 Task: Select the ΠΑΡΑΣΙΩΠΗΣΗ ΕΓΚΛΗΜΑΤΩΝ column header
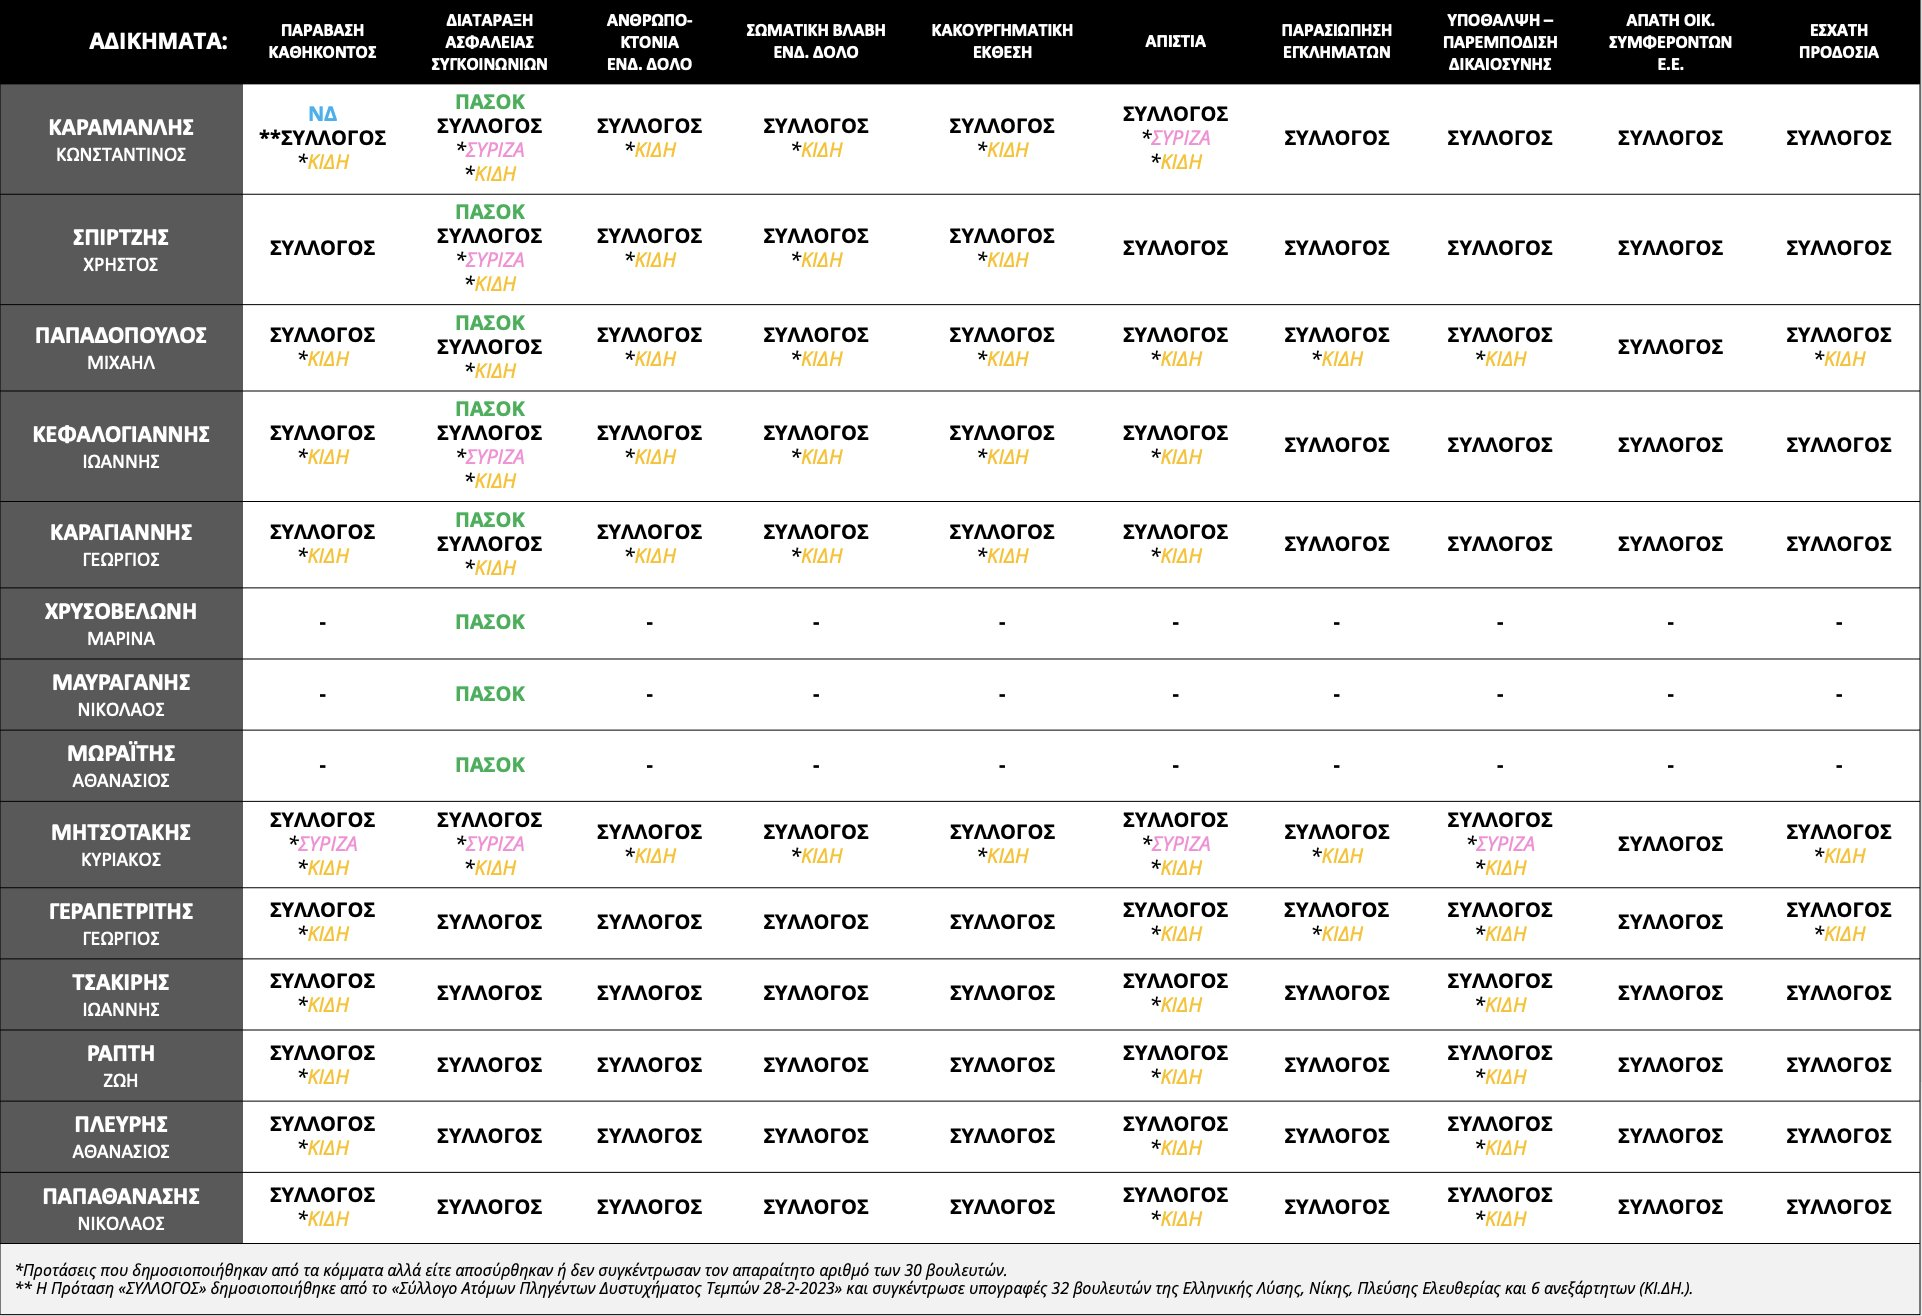click(x=1336, y=41)
